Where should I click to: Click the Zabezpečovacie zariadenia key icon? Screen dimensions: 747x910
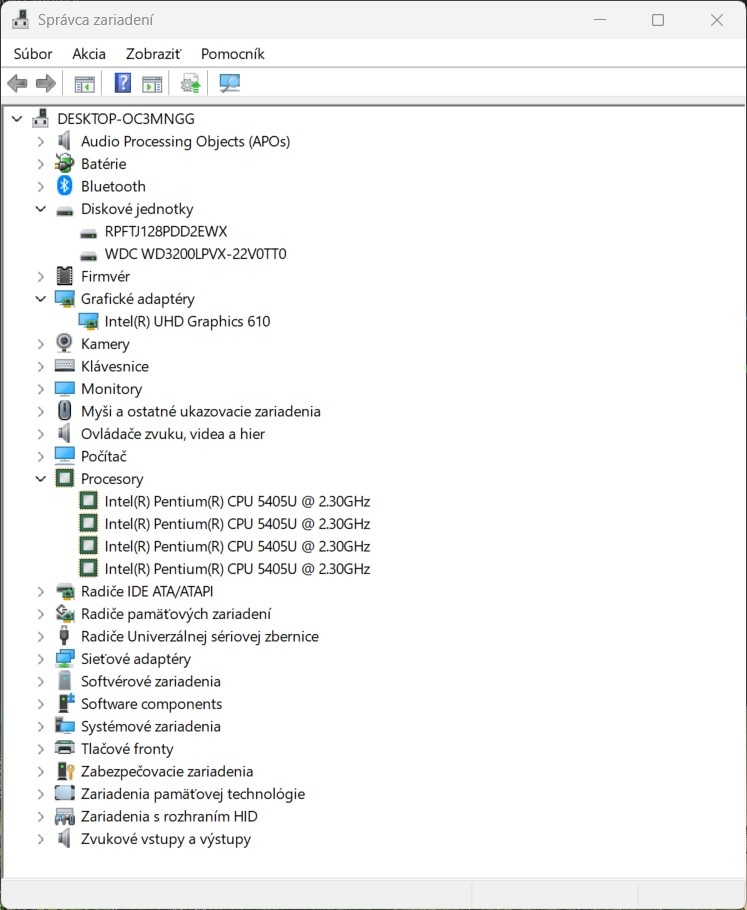click(x=66, y=771)
